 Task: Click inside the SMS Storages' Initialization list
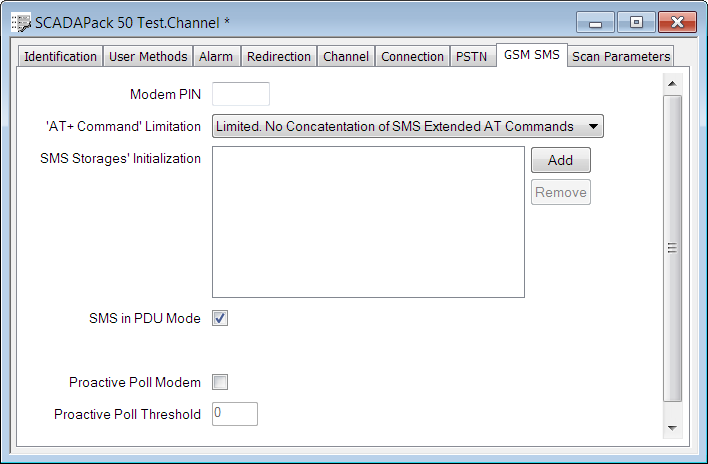(368, 222)
